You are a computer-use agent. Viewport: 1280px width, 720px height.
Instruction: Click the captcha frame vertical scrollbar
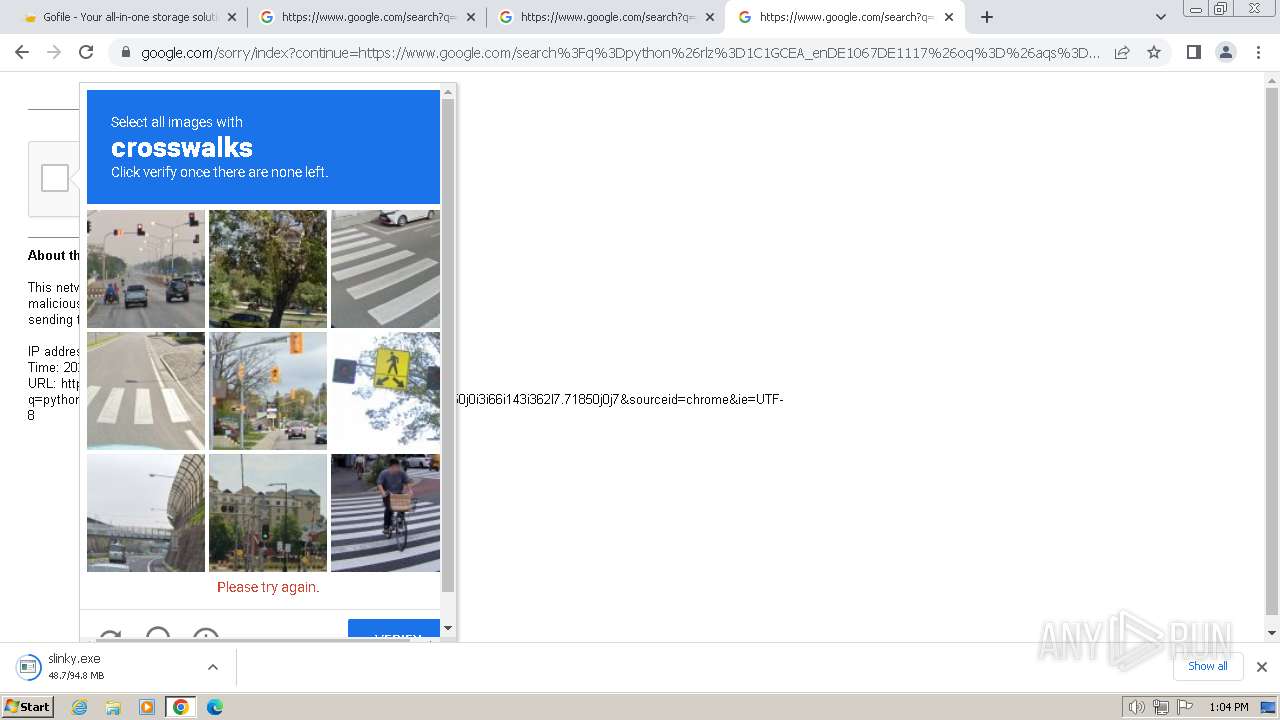448,345
